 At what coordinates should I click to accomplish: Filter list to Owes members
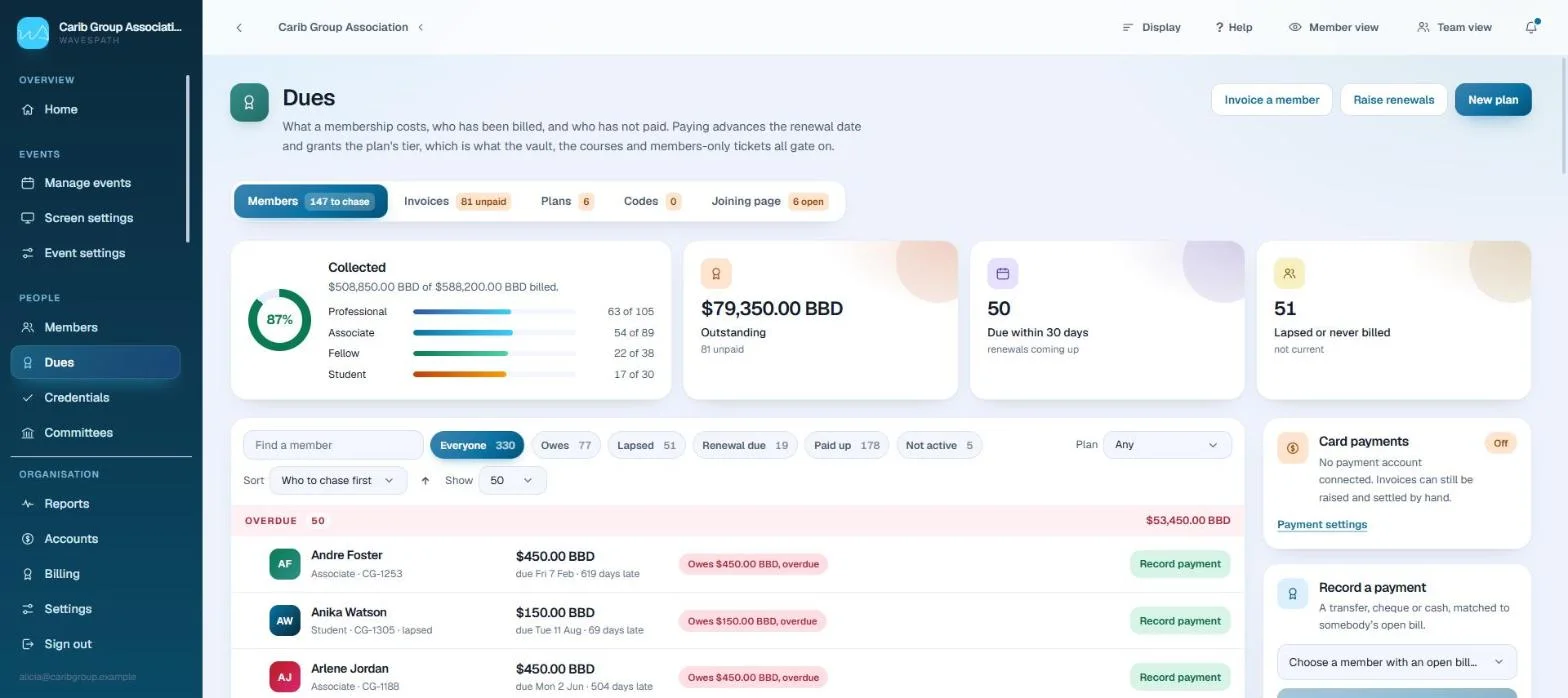tap(565, 445)
